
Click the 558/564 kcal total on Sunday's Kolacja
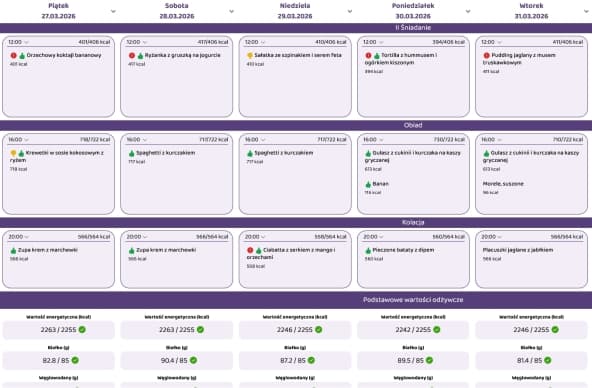pos(330,237)
